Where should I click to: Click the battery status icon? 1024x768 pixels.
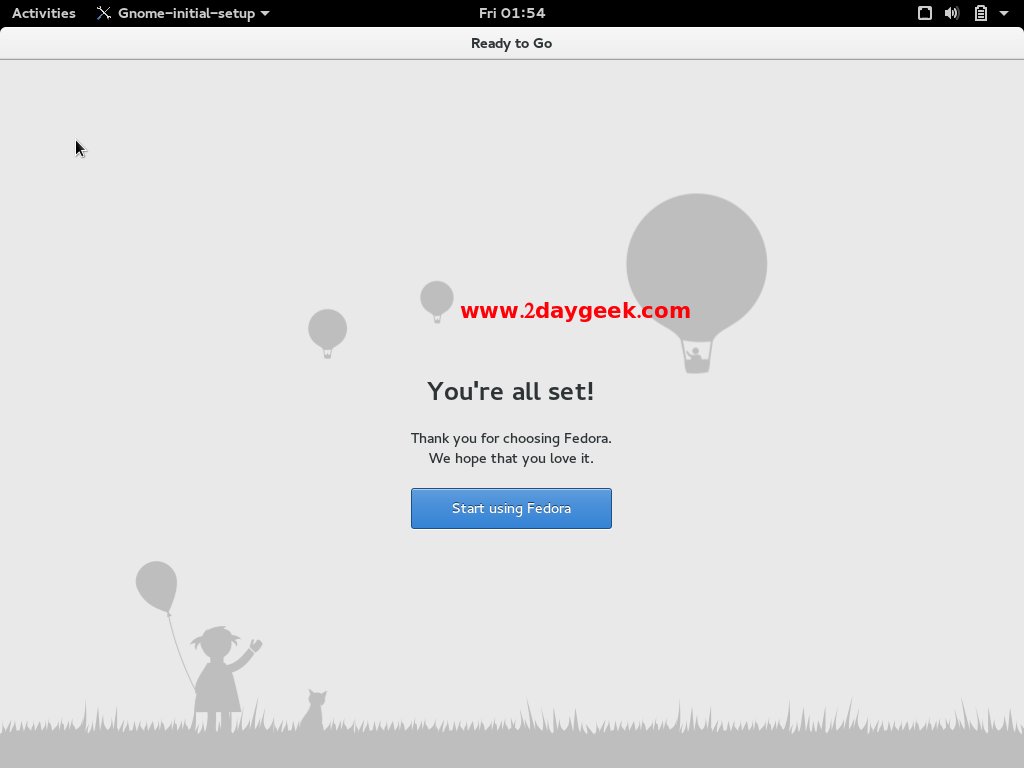[980, 13]
